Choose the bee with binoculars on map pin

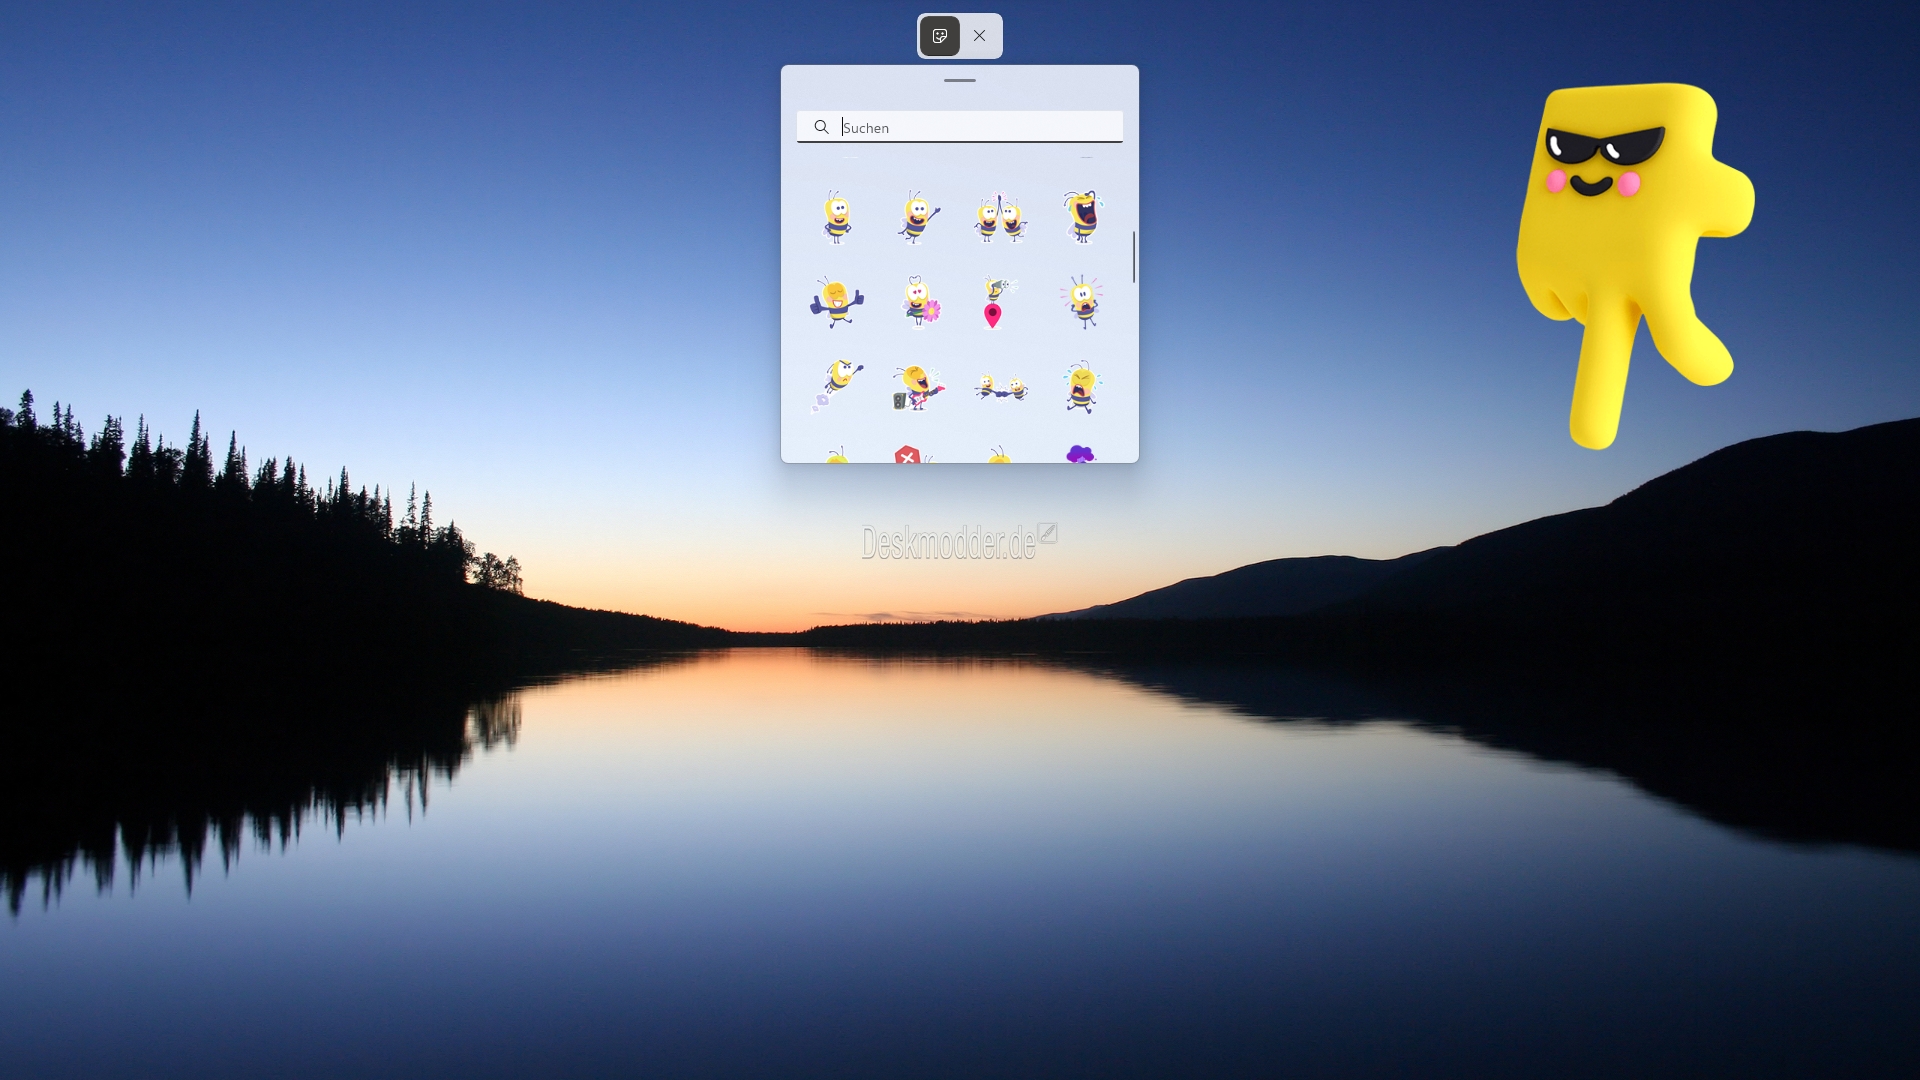click(x=998, y=302)
